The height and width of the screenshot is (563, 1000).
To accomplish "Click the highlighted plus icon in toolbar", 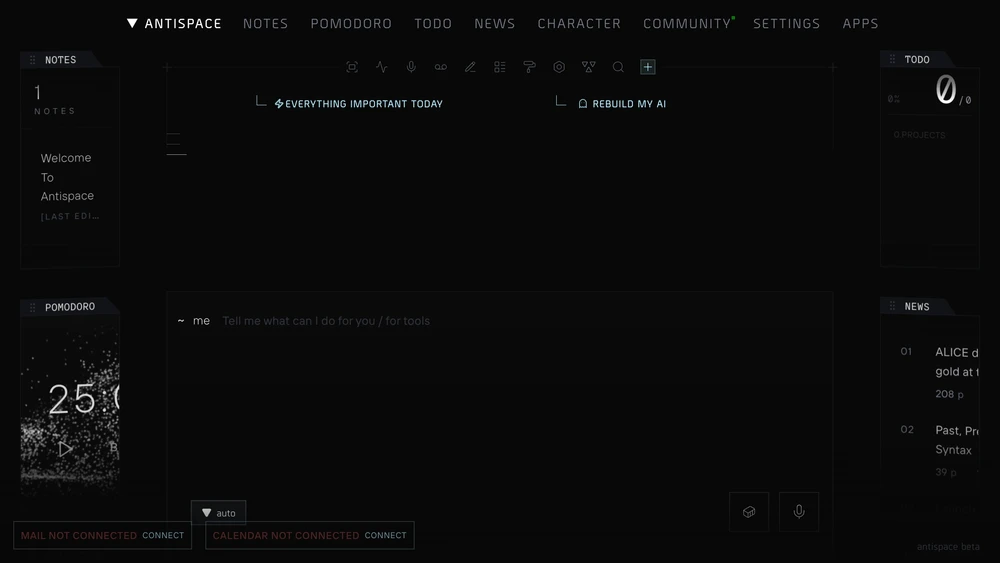I will 648,67.
